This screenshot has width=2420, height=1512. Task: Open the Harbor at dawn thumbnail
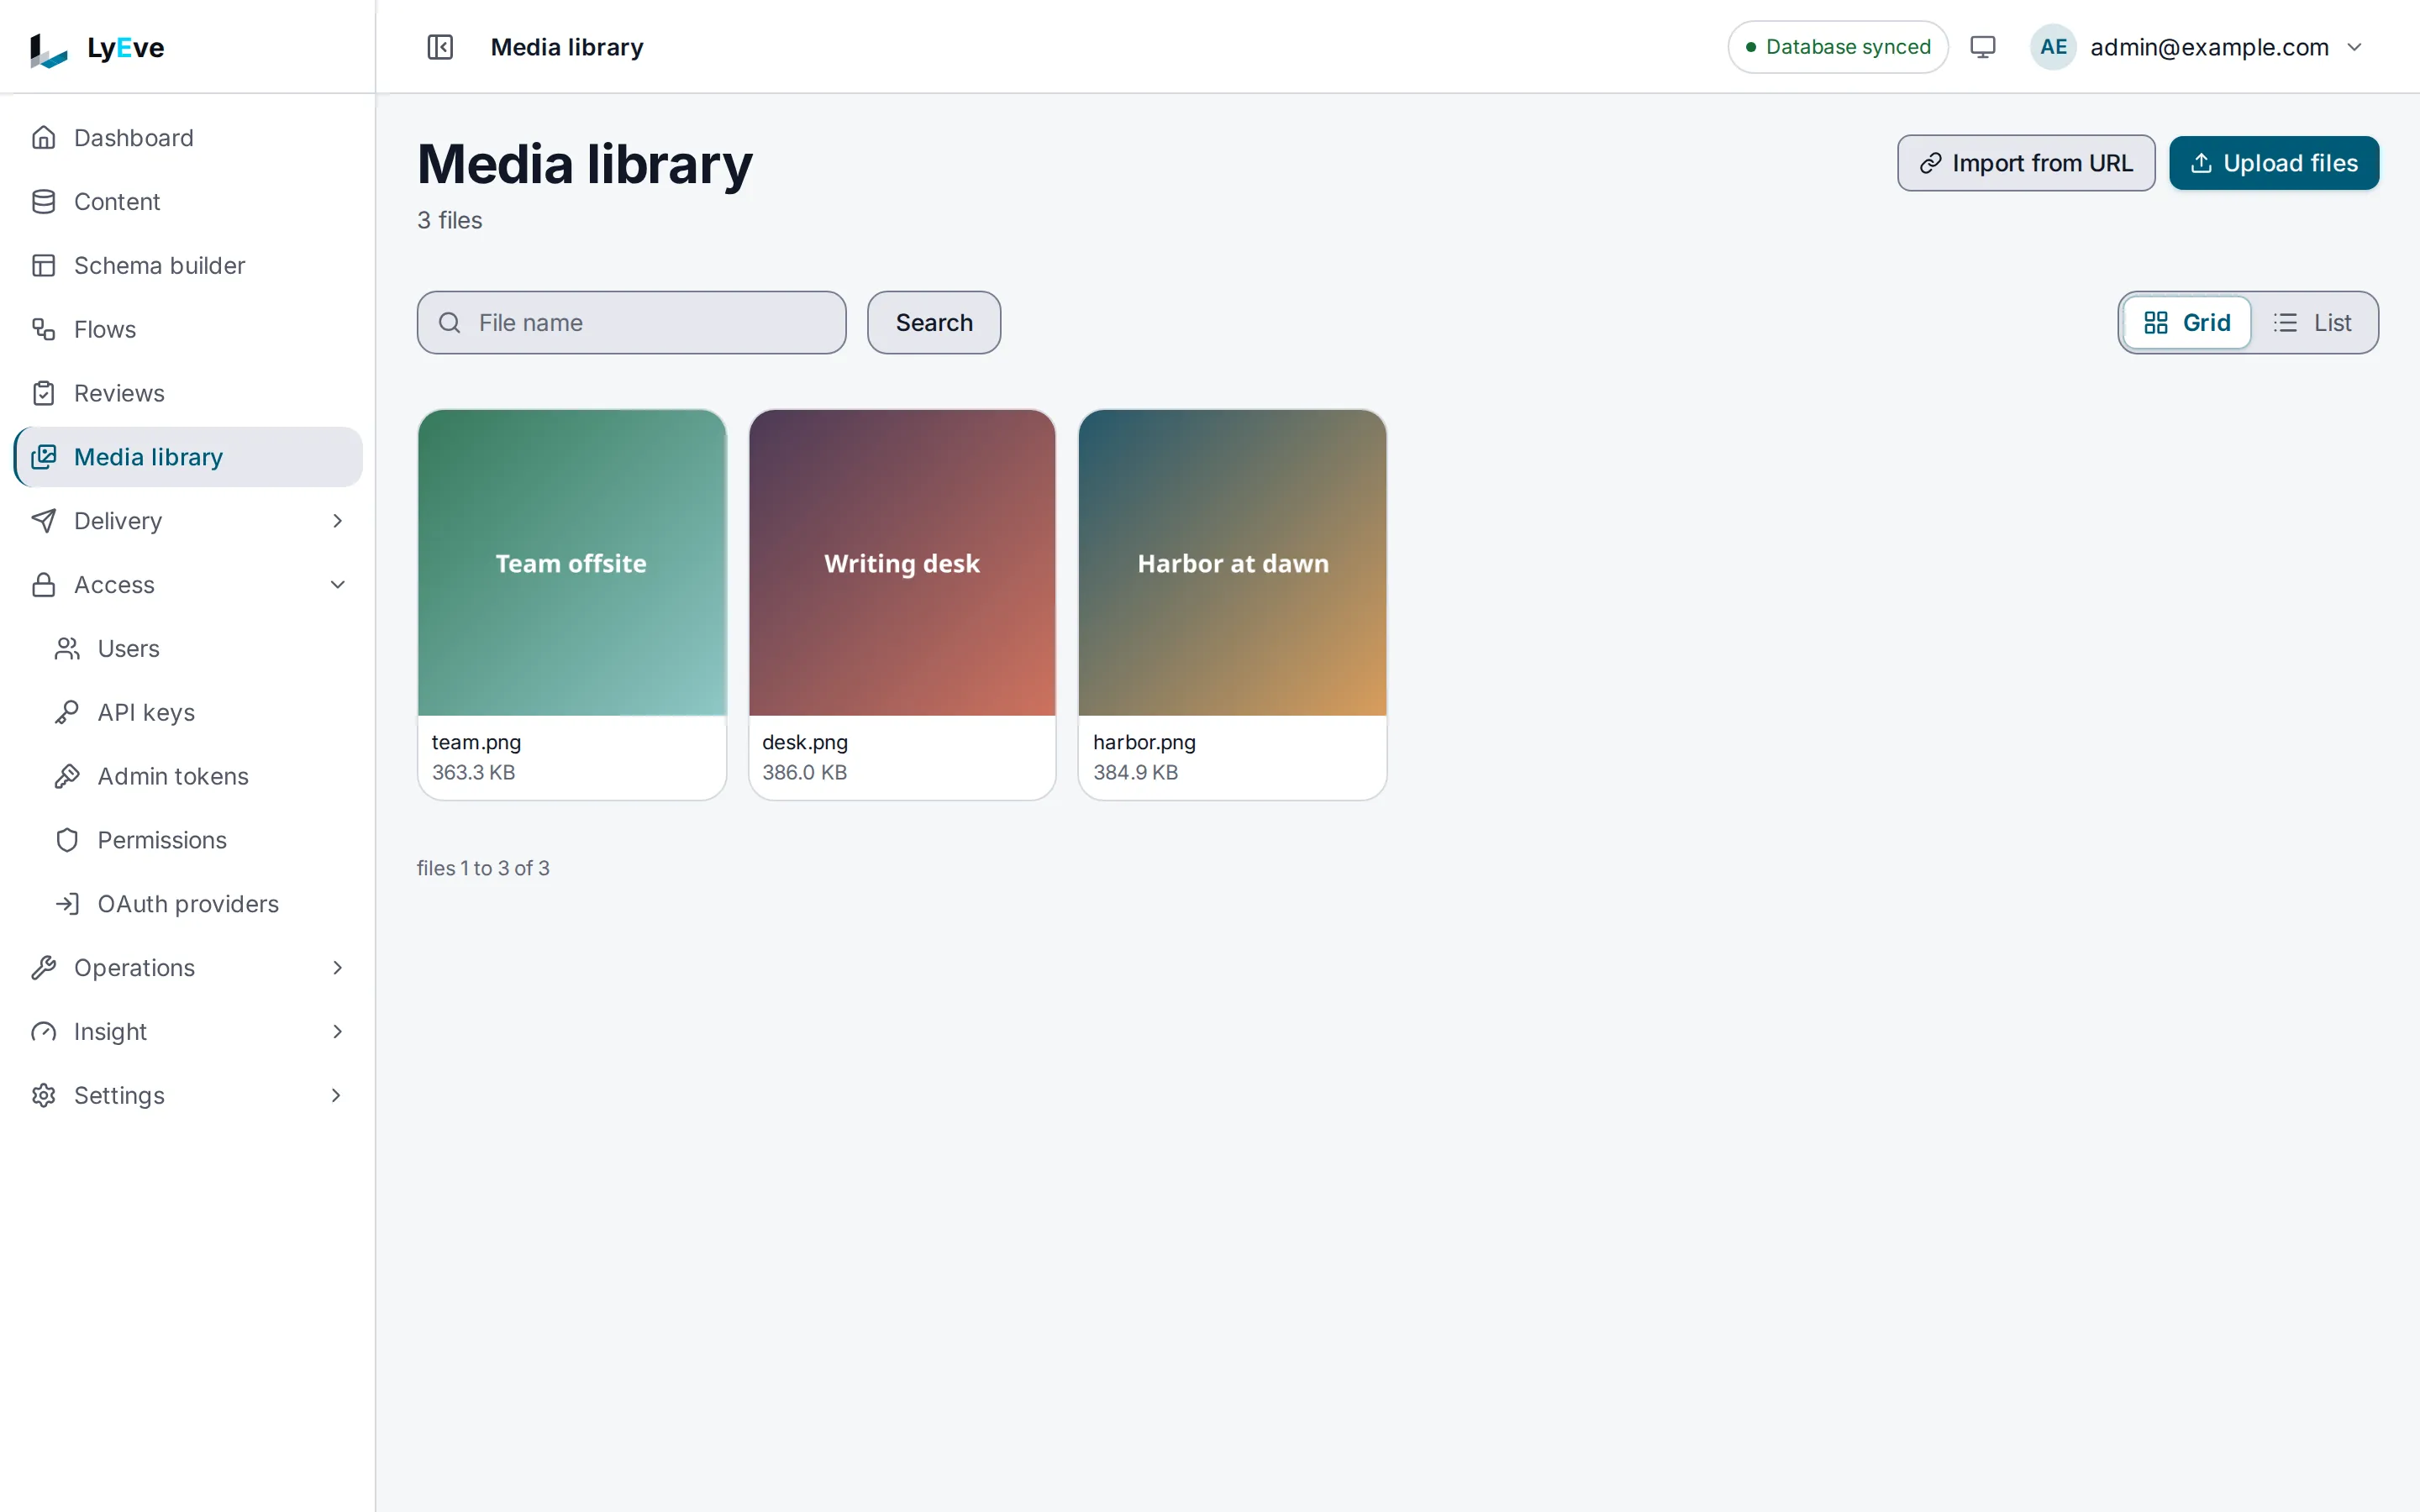1233,563
